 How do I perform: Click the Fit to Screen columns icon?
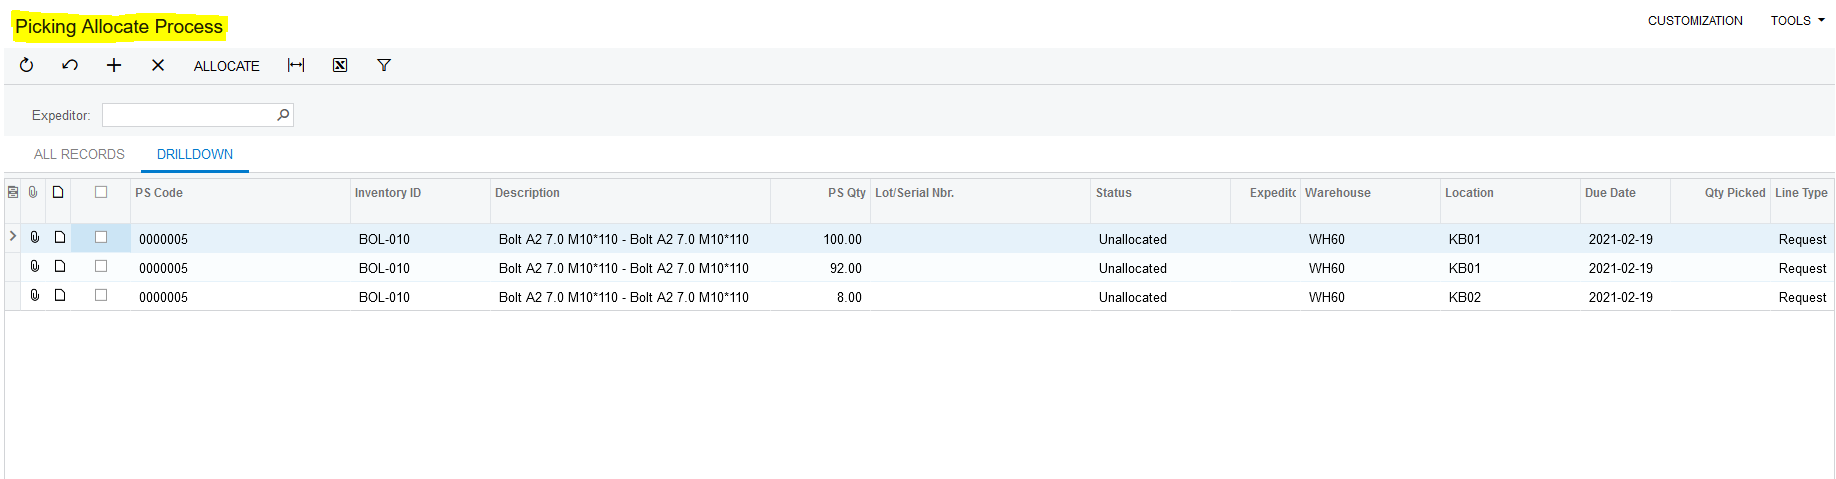point(296,65)
